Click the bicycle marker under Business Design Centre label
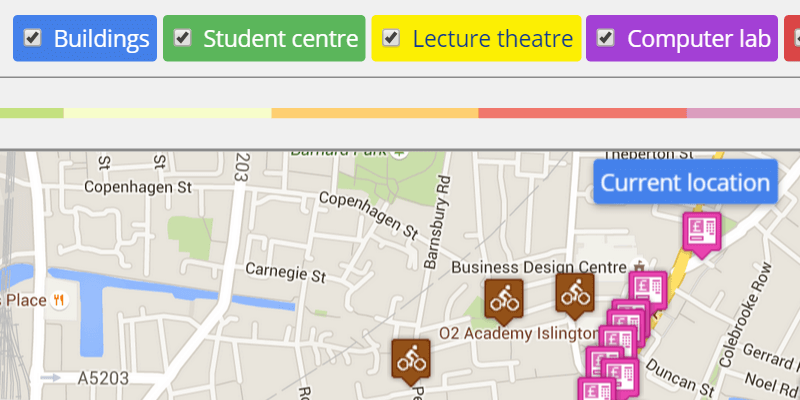The width and height of the screenshot is (800, 400). 575,295
